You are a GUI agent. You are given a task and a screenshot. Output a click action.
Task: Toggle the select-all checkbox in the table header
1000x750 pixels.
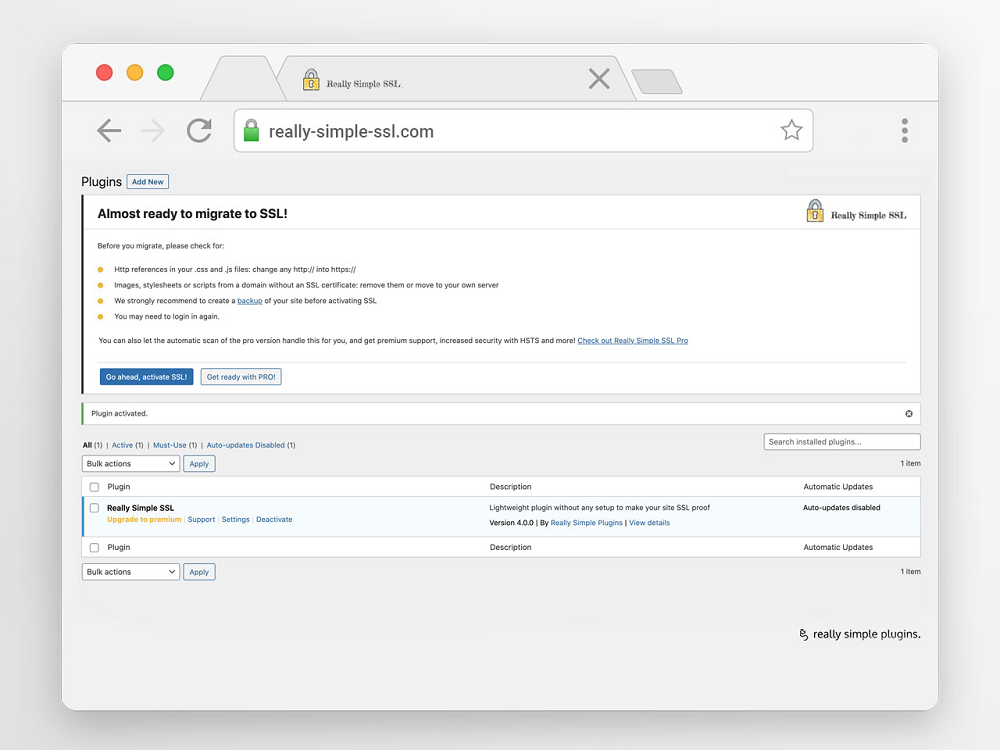[94, 487]
